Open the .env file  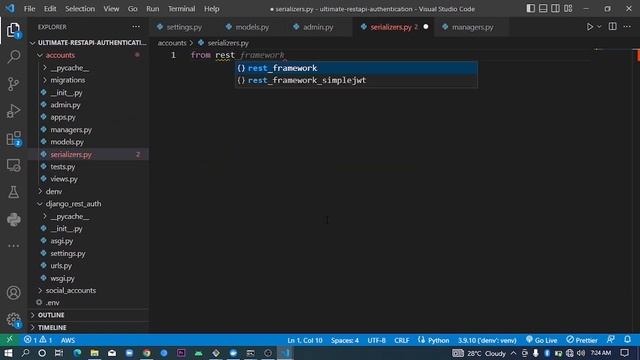(x=88, y=303)
